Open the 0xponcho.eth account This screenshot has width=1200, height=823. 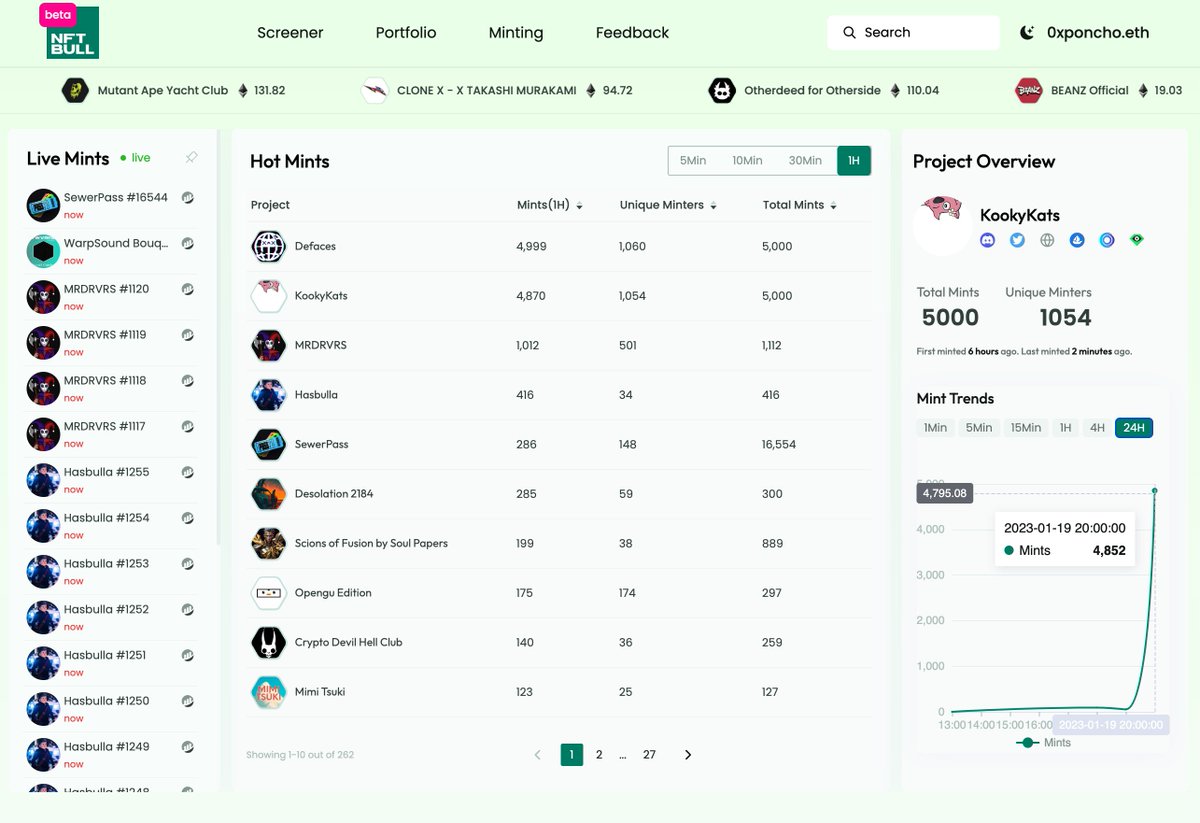1097,32
